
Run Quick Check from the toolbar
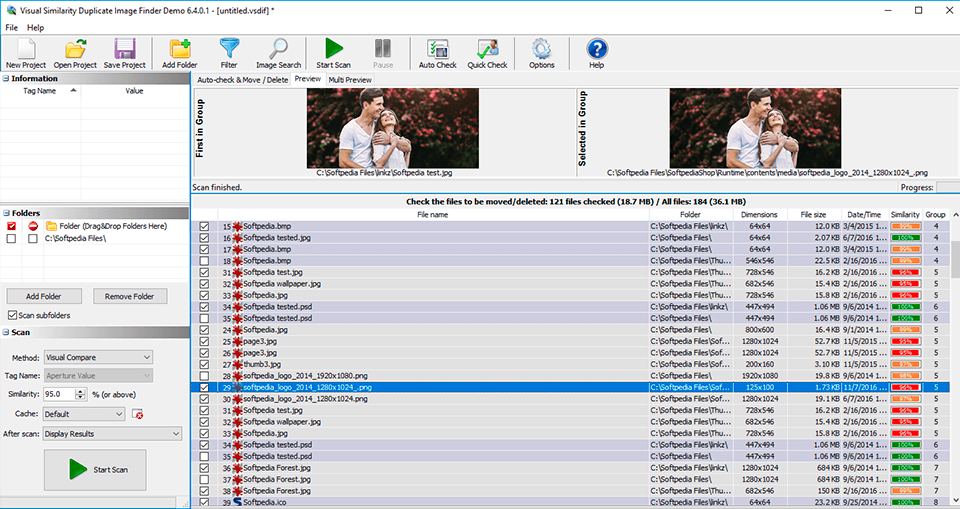487,50
